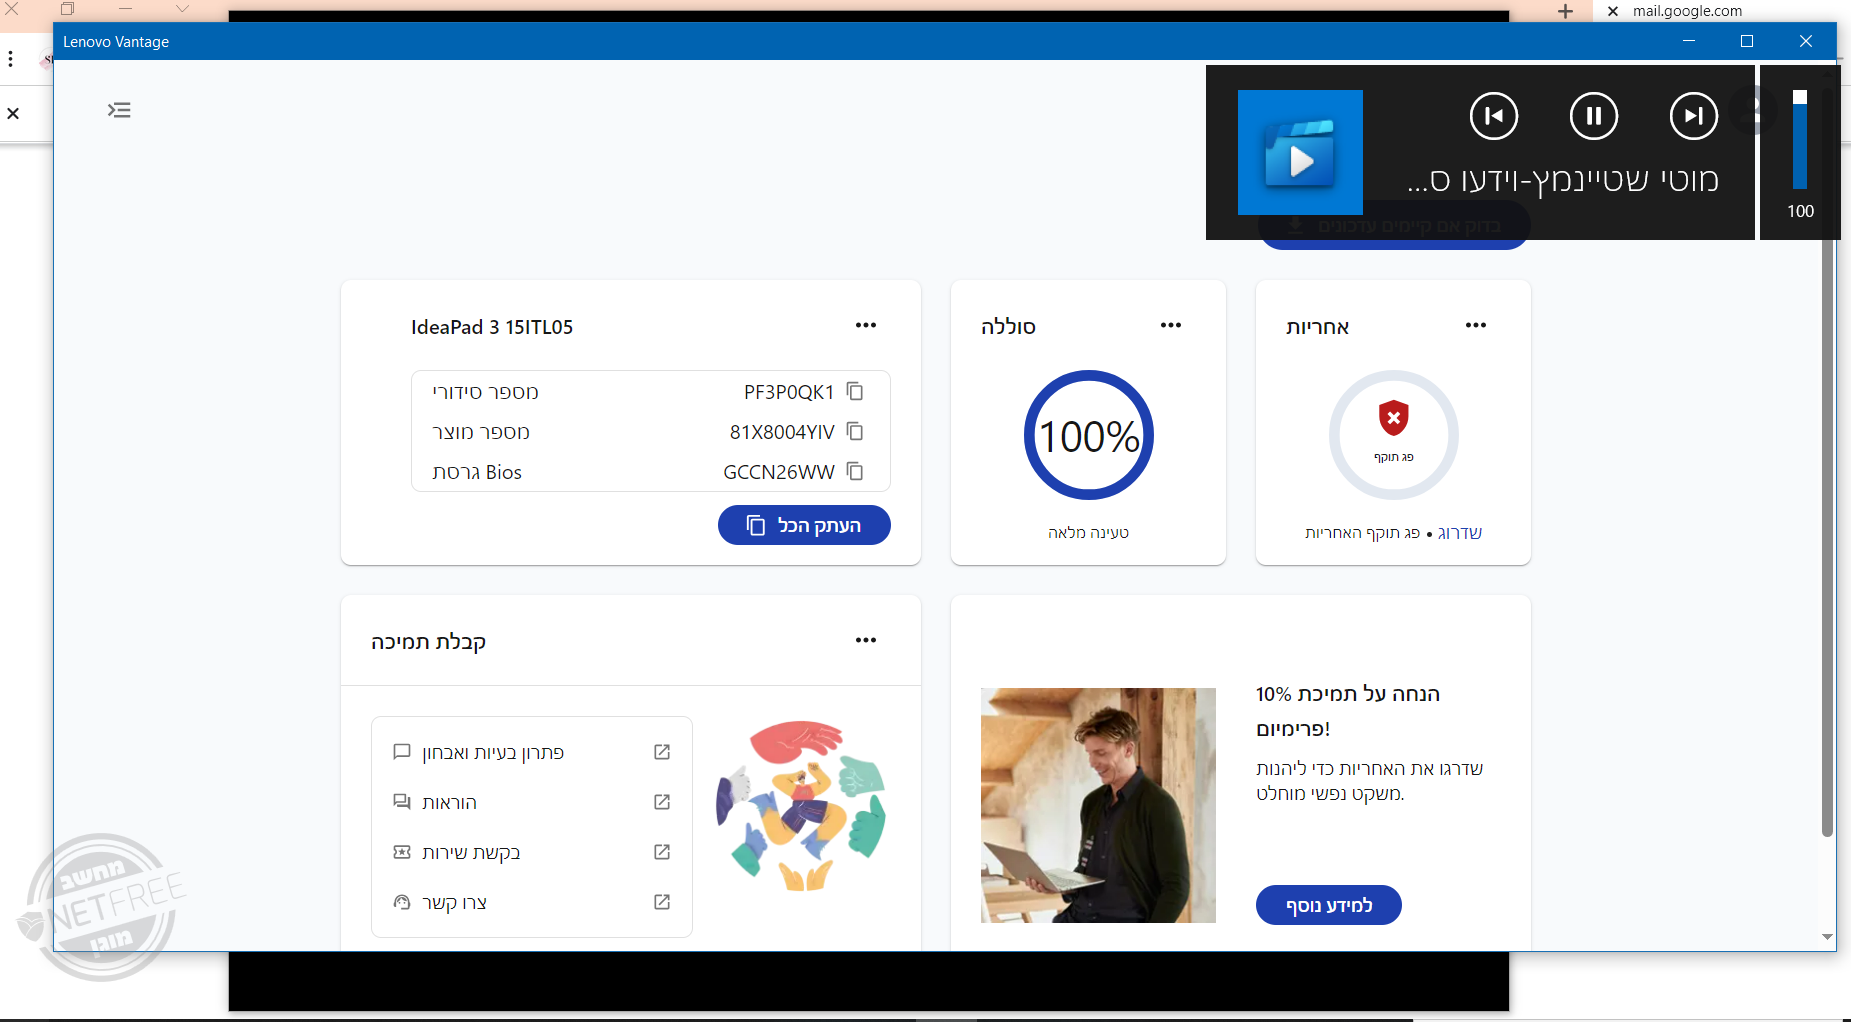Open a new tab in the background browser

1566,11
